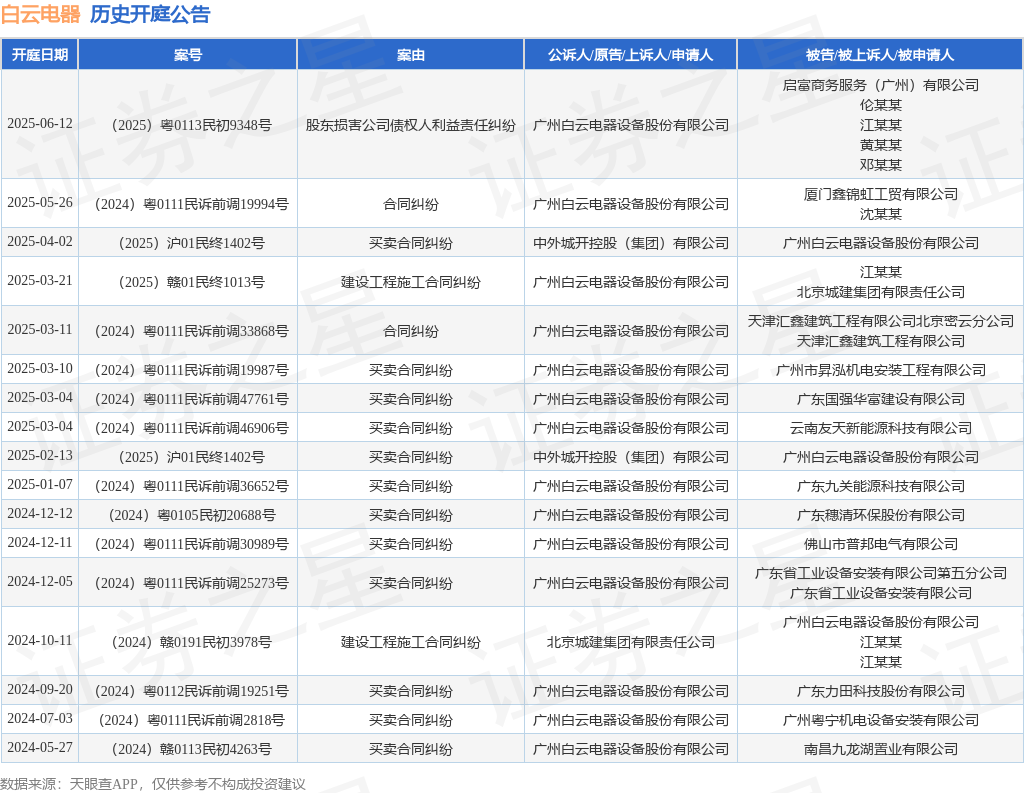1024x793 pixels.
Task: Click defendant 北京城建集团有限责任公司 in 2025-03-21 row
Action: pyautogui.click(x=880, y=292)
